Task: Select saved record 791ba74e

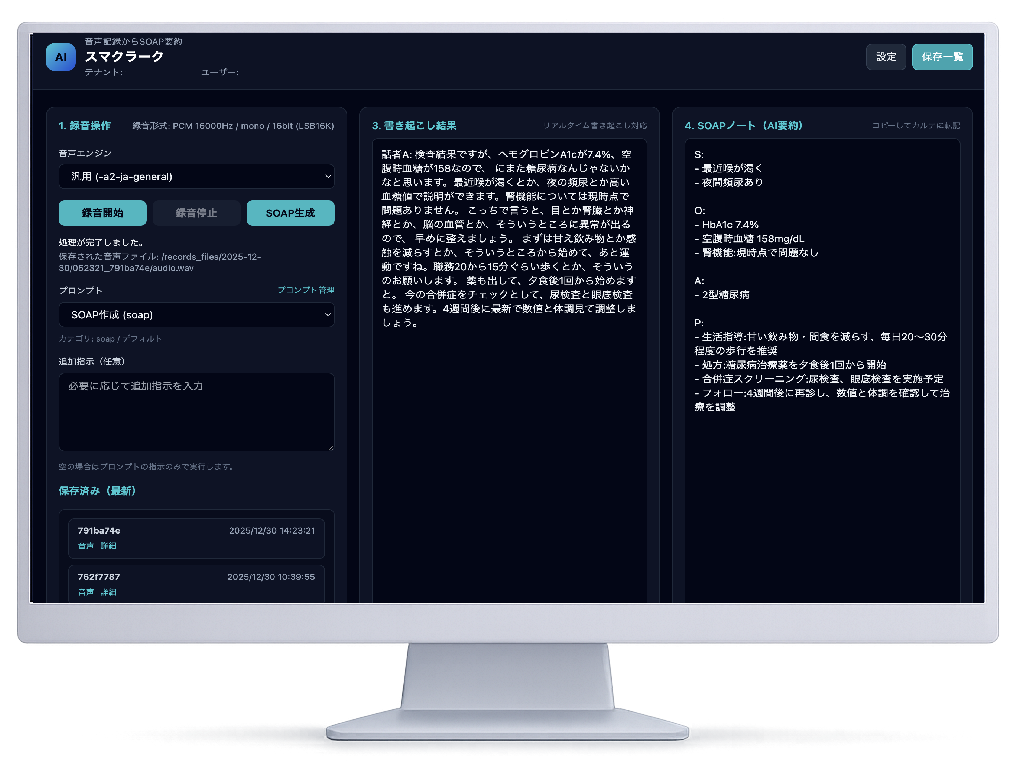Action: tap(196, 531)
